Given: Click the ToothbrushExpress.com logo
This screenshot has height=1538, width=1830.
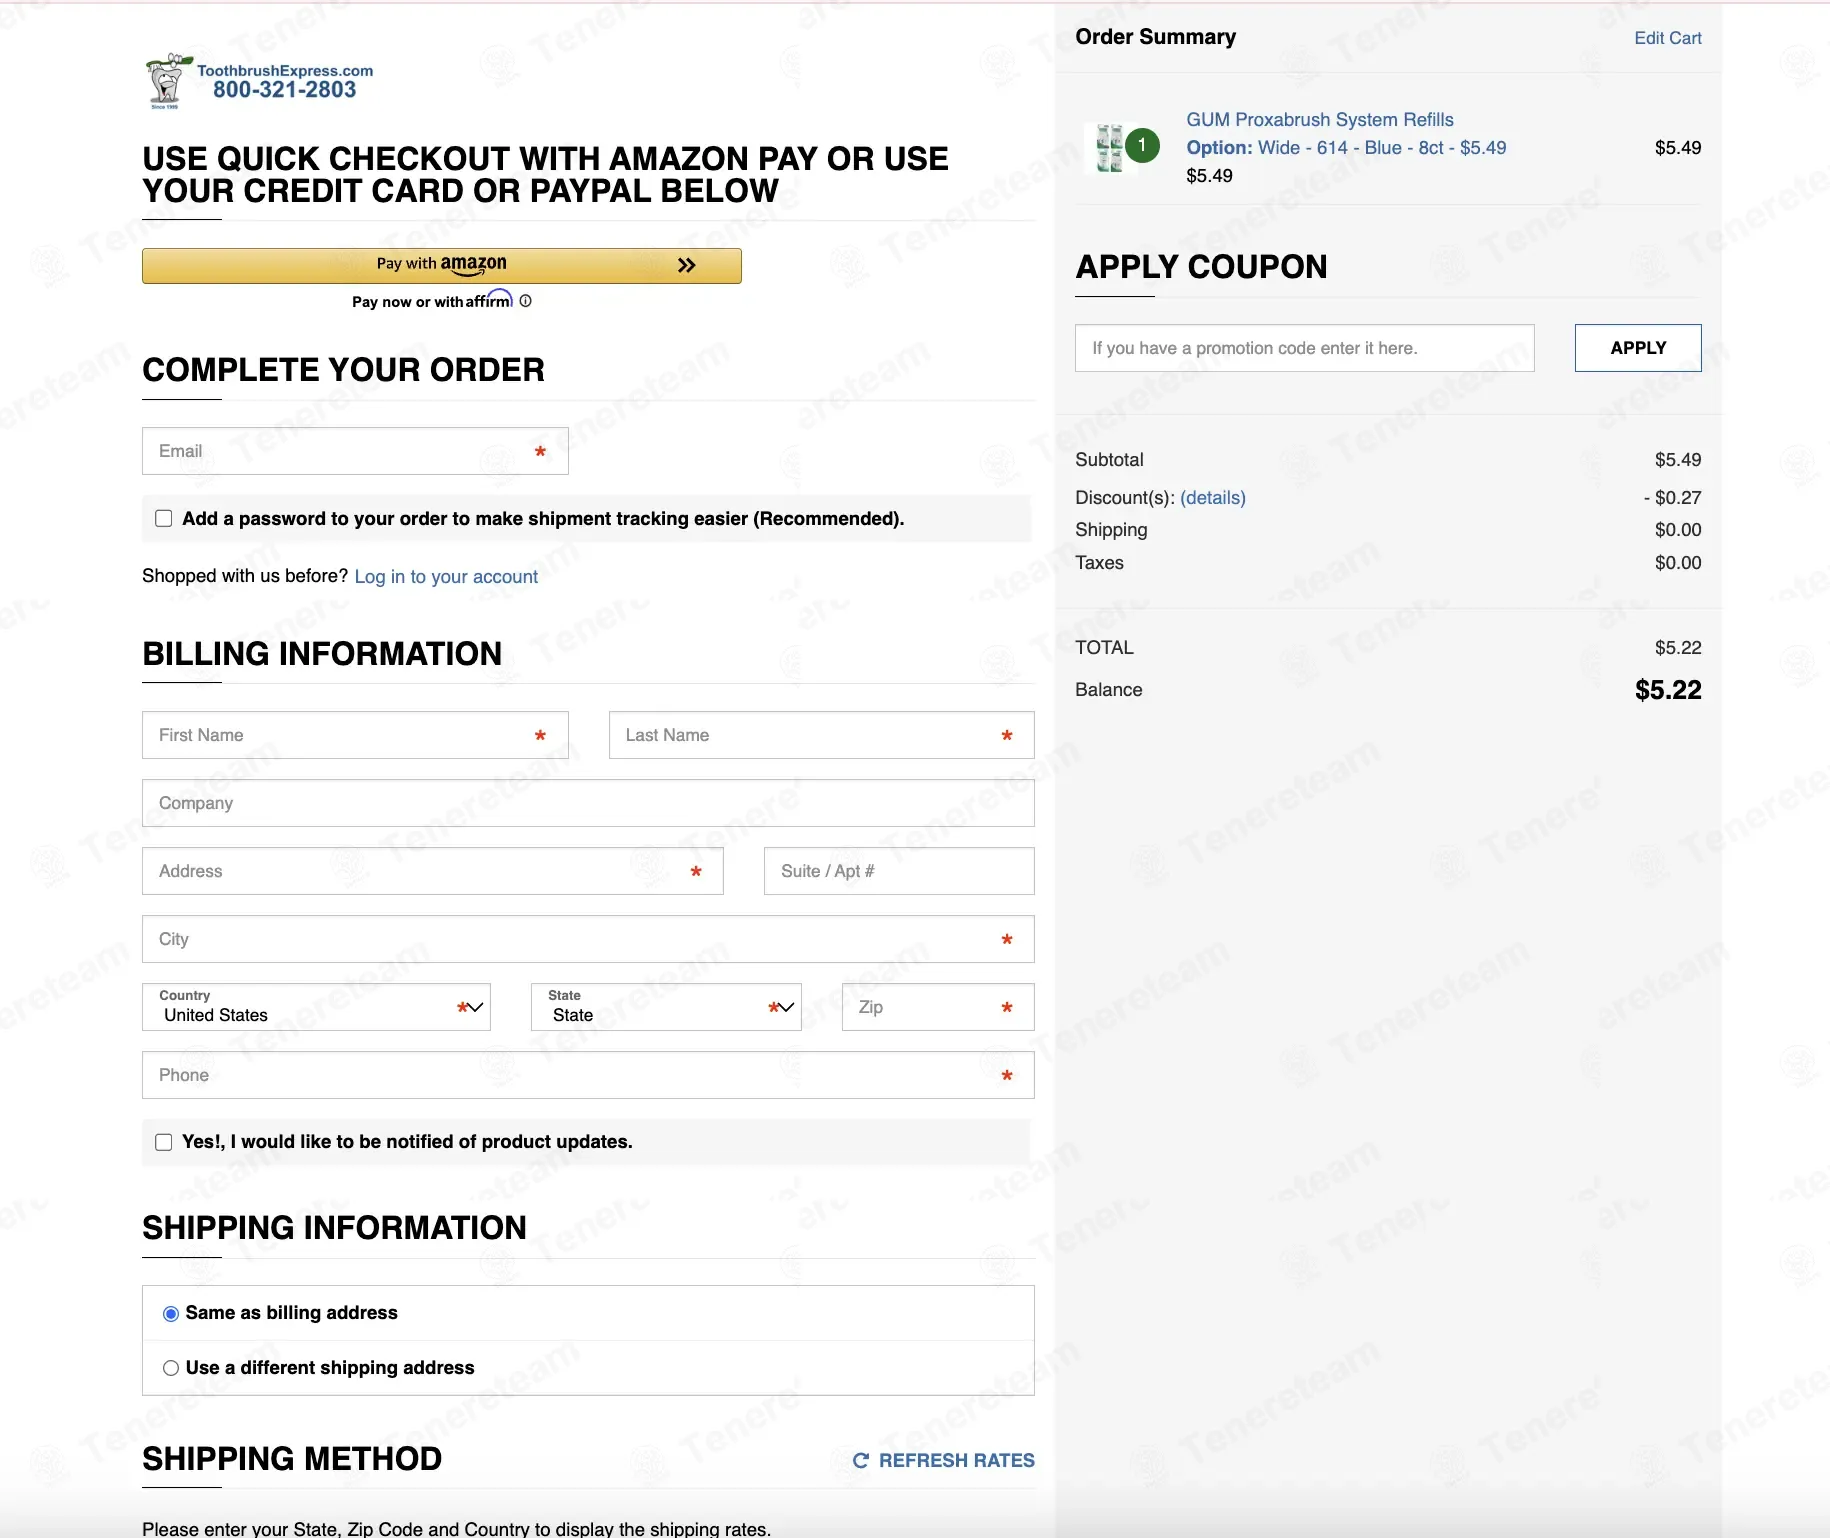Looking at the screenshot, I should 259,81.
